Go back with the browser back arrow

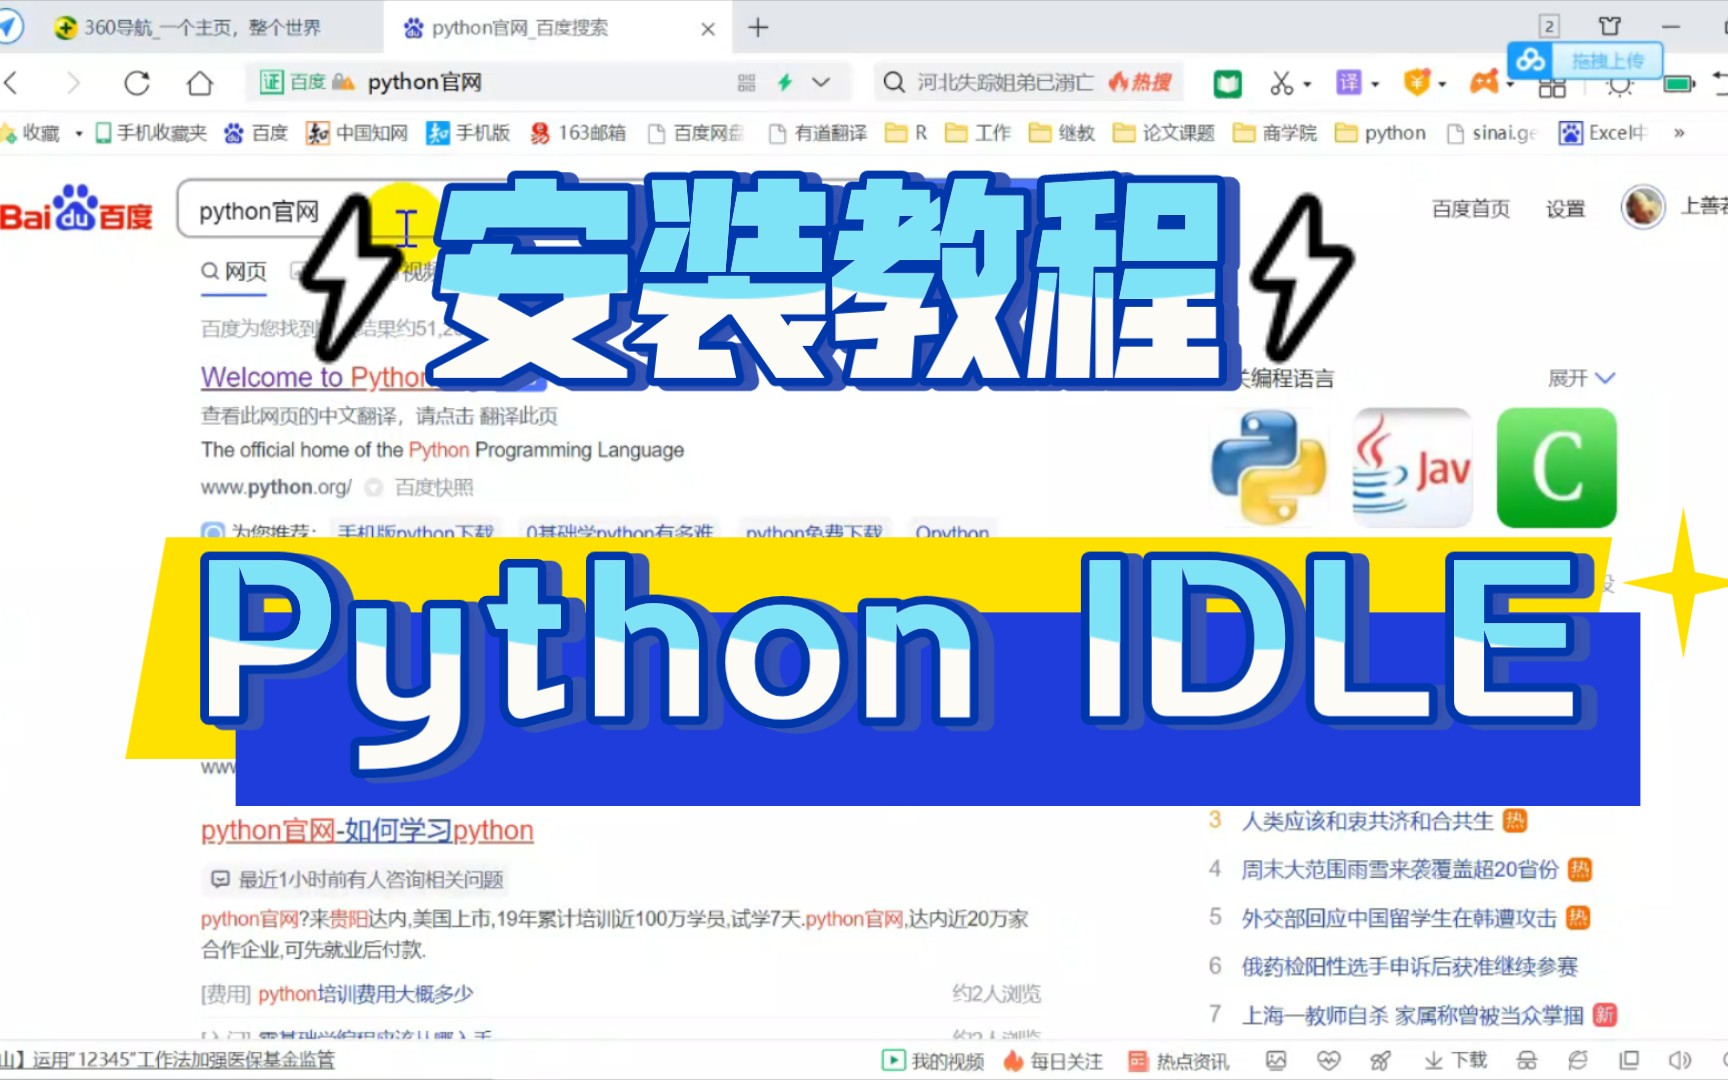pyautogui.click(x=12, y=83)
